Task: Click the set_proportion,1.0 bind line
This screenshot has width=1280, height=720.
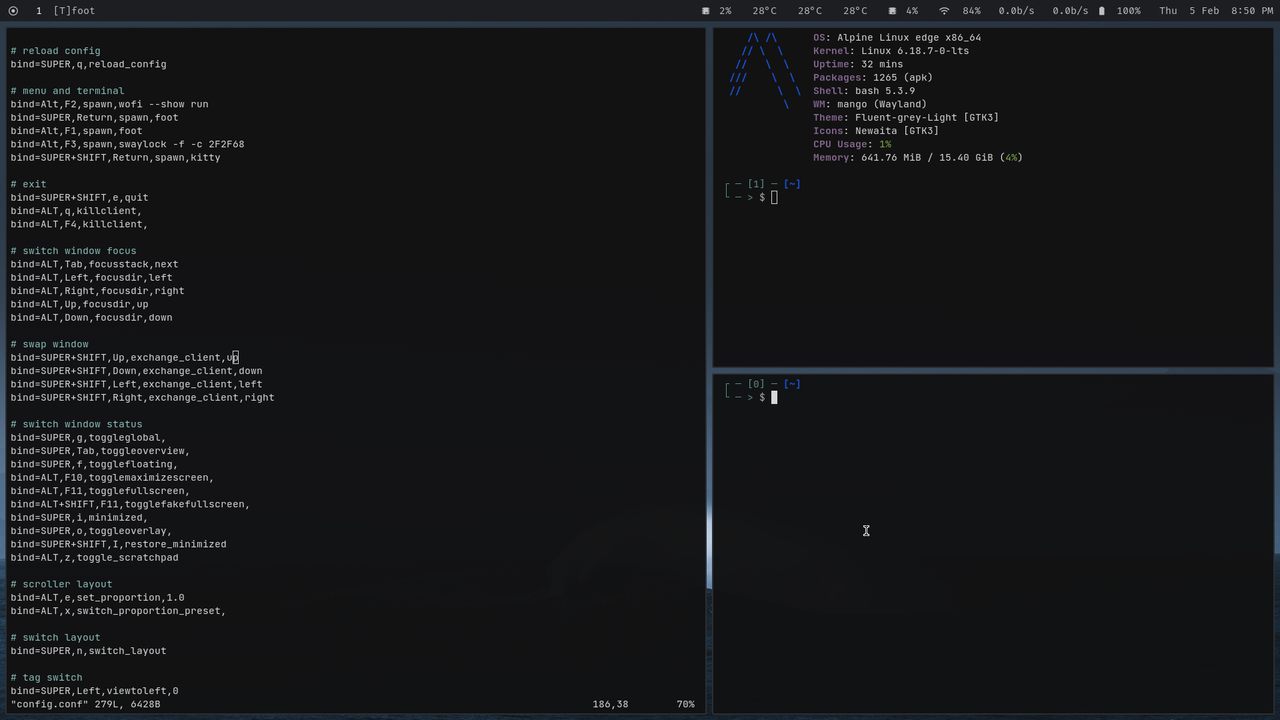Action: tap(98, 597)
